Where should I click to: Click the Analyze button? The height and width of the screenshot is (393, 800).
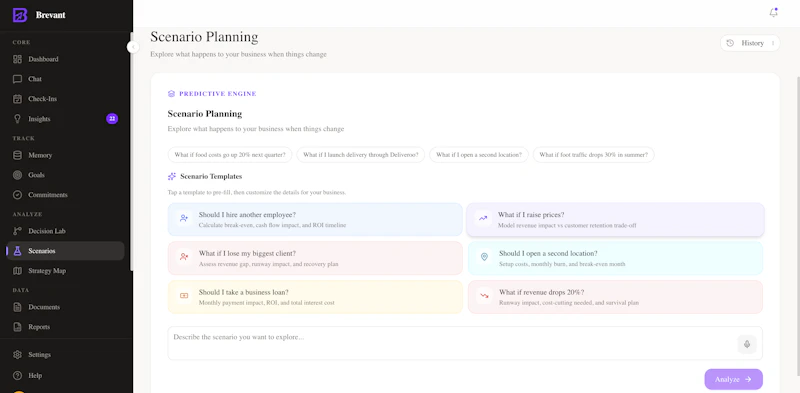[x=733, y=379]
